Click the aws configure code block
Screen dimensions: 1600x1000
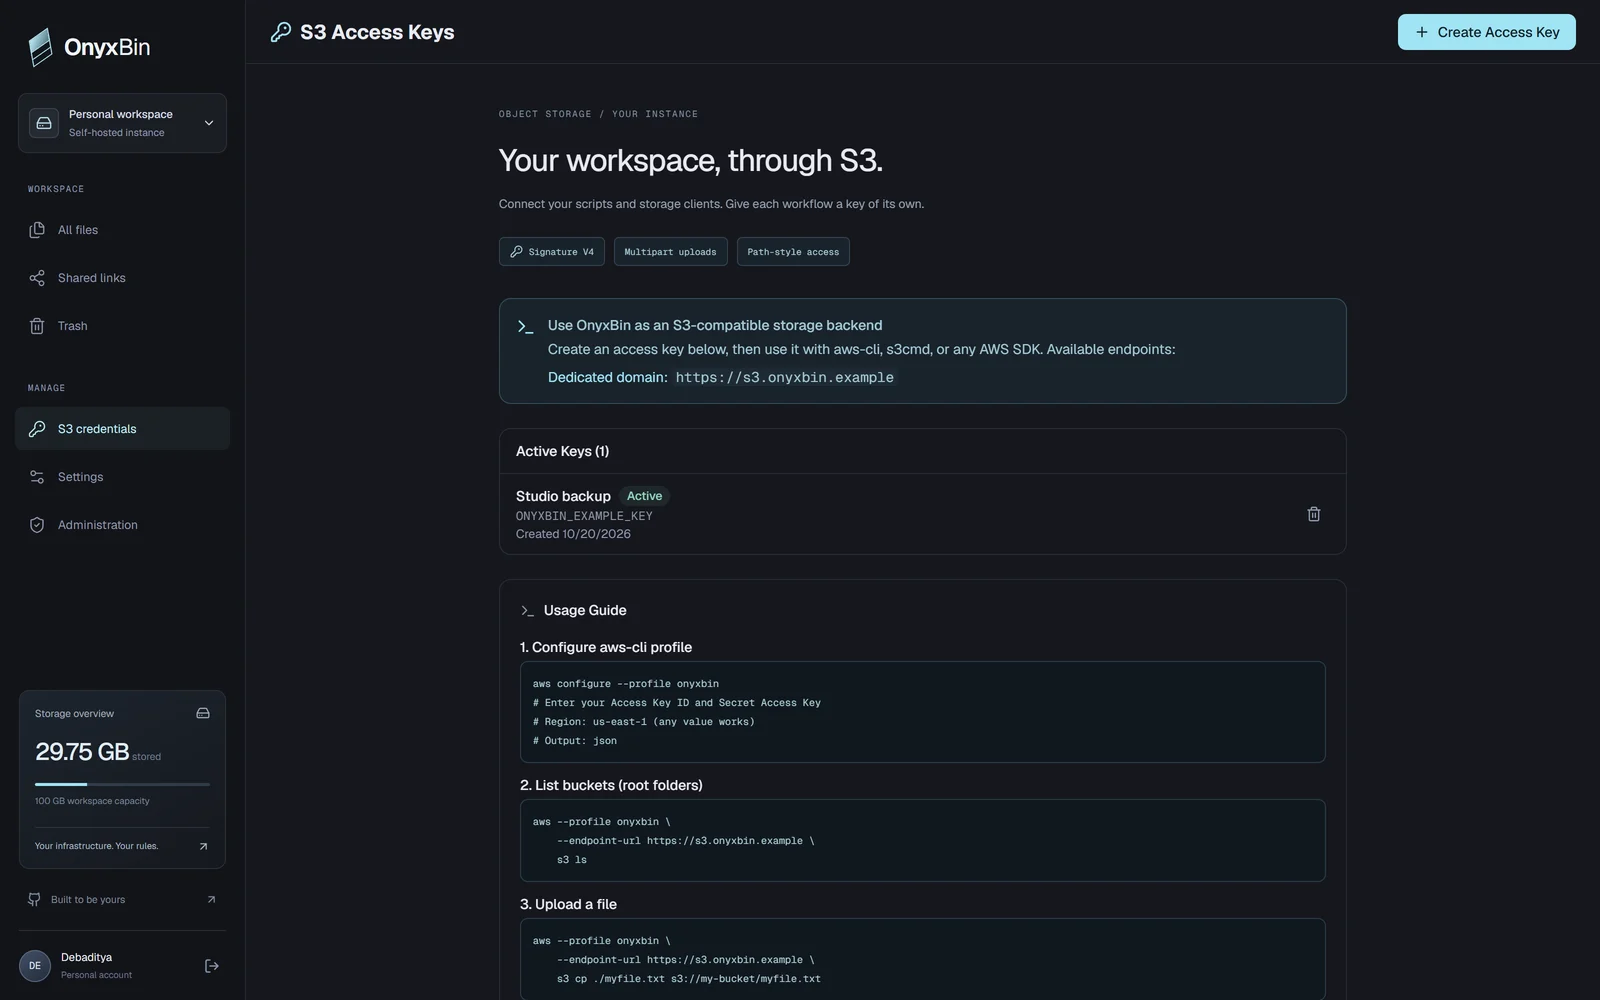923,712
